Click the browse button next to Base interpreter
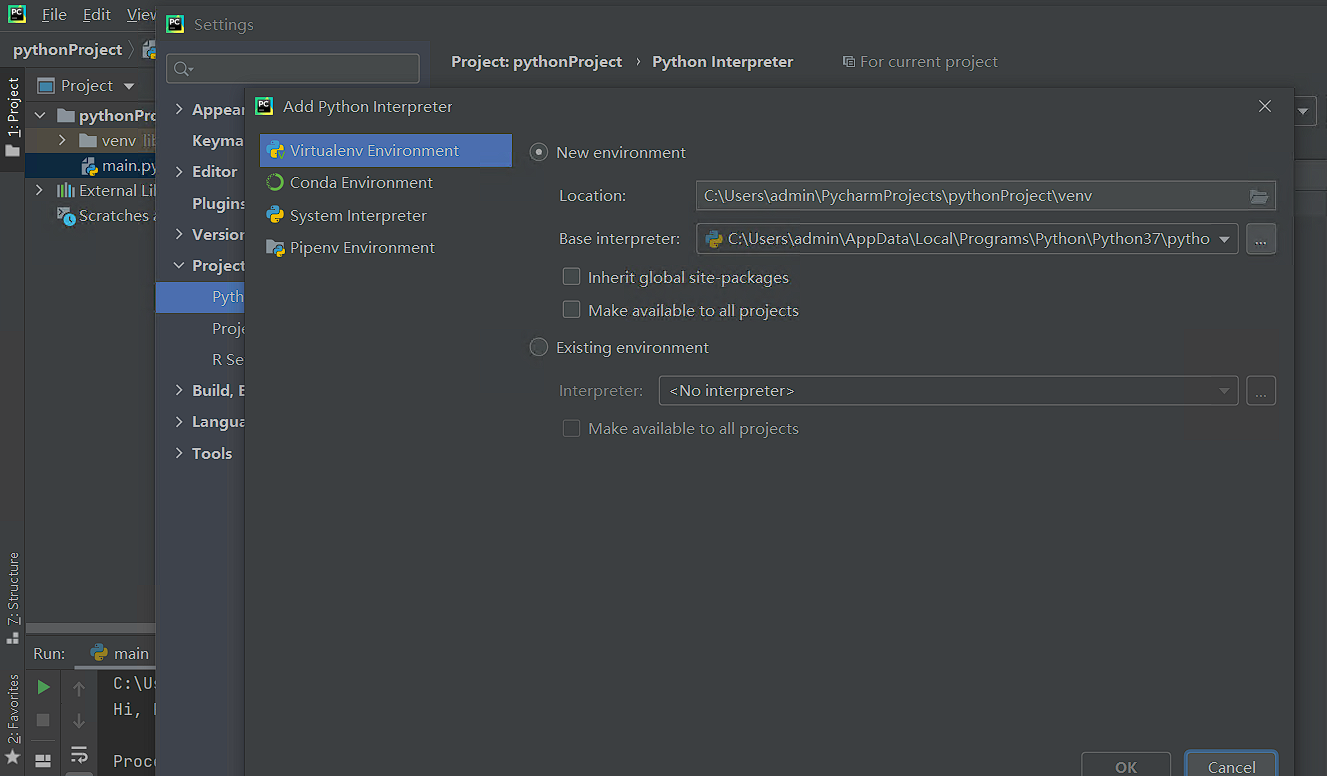This screenshot has height=776, width=1327. click(1260, 239)
